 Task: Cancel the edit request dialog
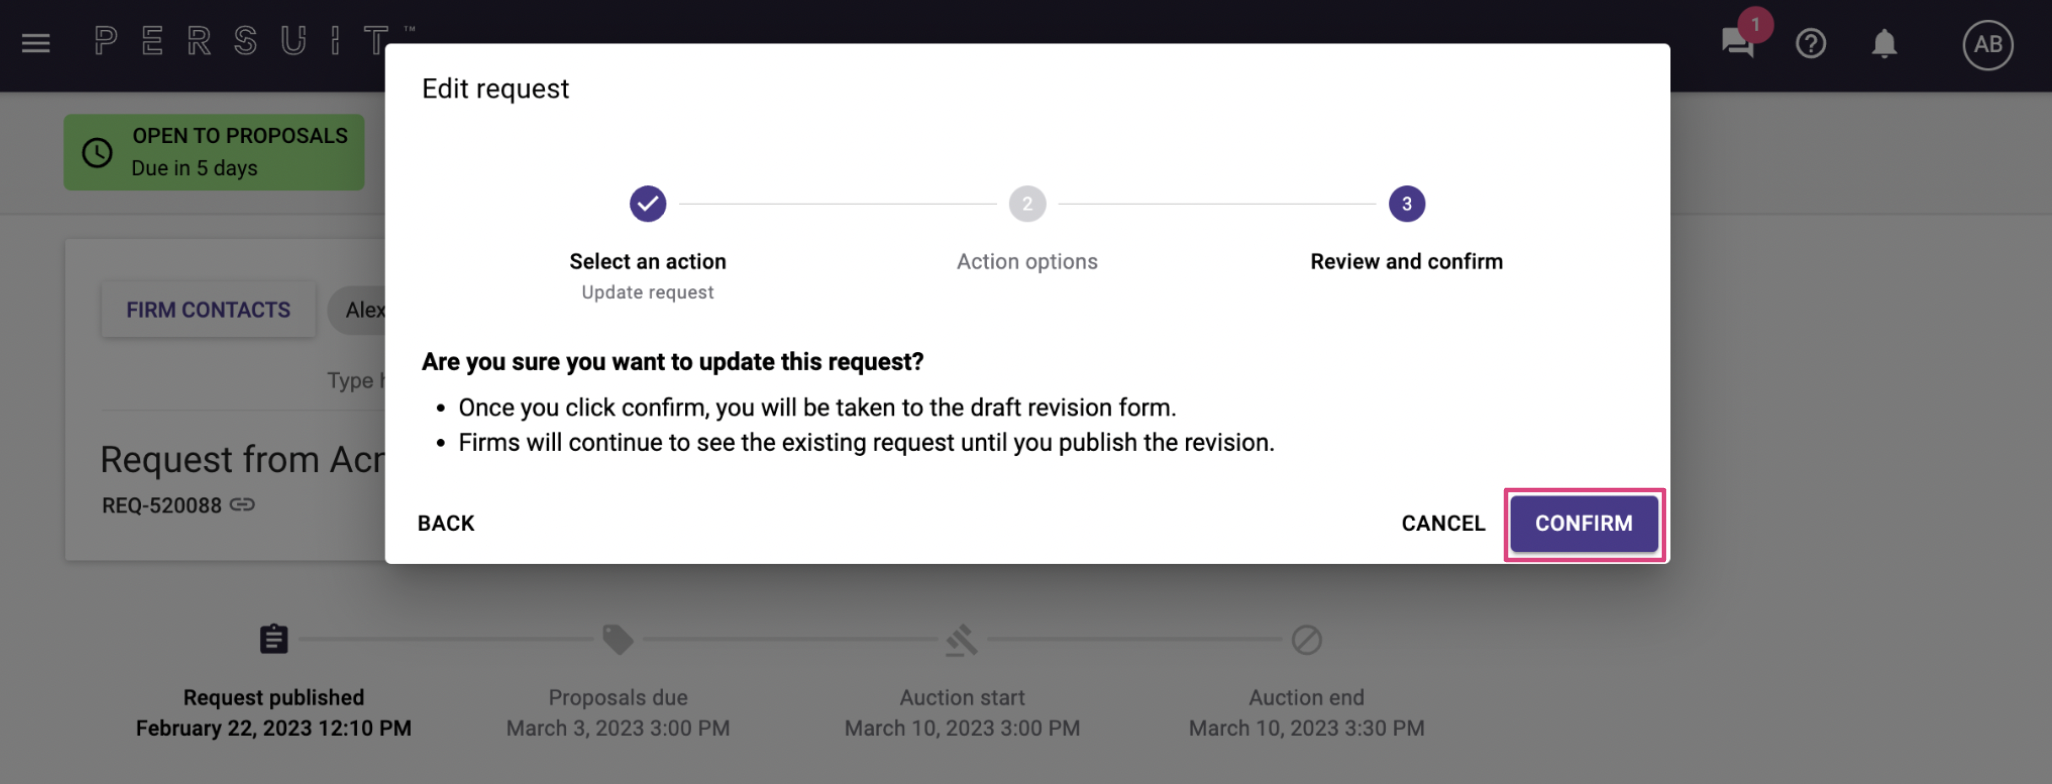(x=1443, y=523)
